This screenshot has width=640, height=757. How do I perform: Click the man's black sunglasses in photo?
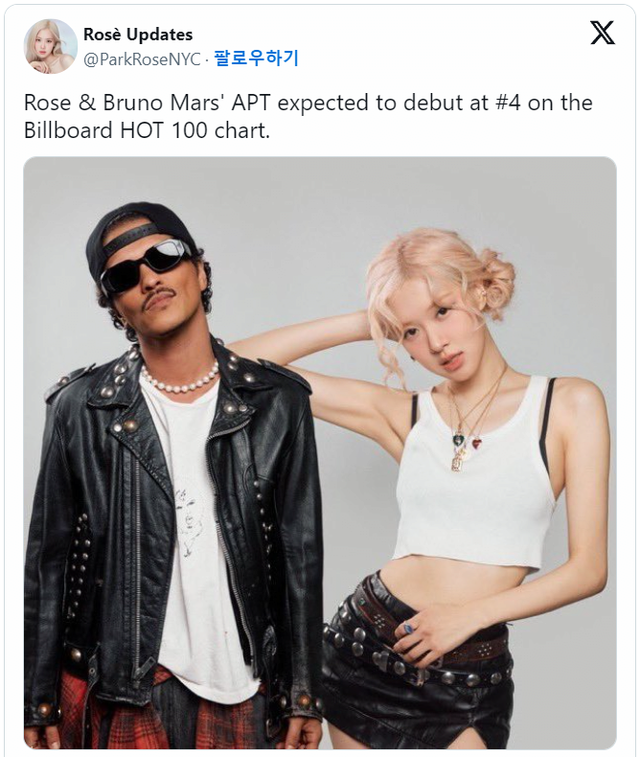point(146,263)
